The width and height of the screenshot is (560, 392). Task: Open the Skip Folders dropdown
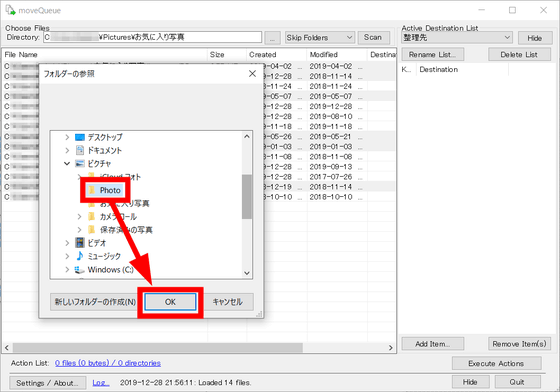click(320, 37)
